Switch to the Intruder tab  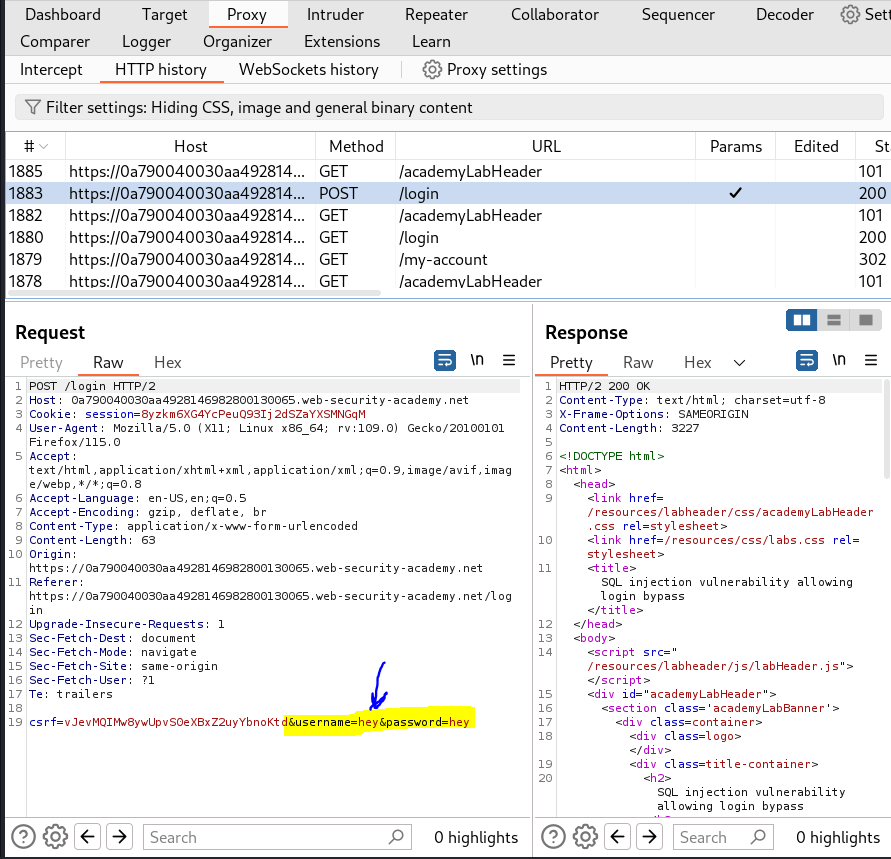[335, 14]
